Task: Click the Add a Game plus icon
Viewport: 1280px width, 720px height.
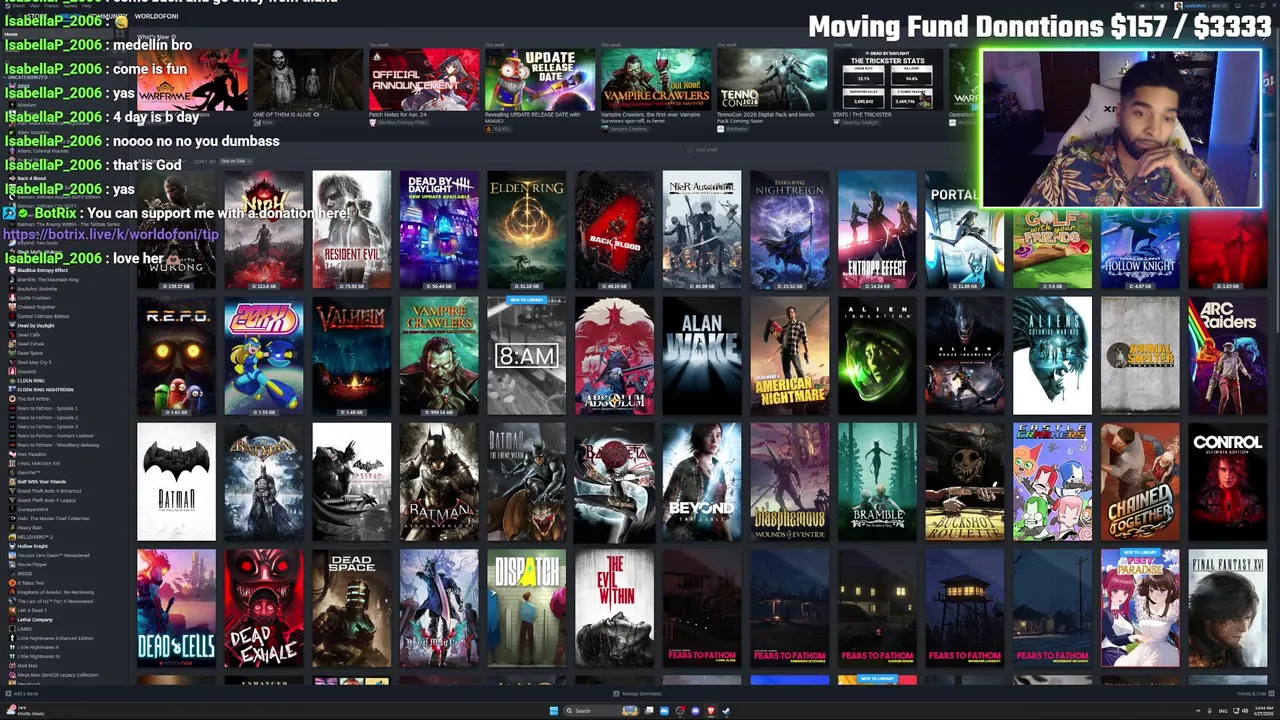Action: [x=8, y=694]
